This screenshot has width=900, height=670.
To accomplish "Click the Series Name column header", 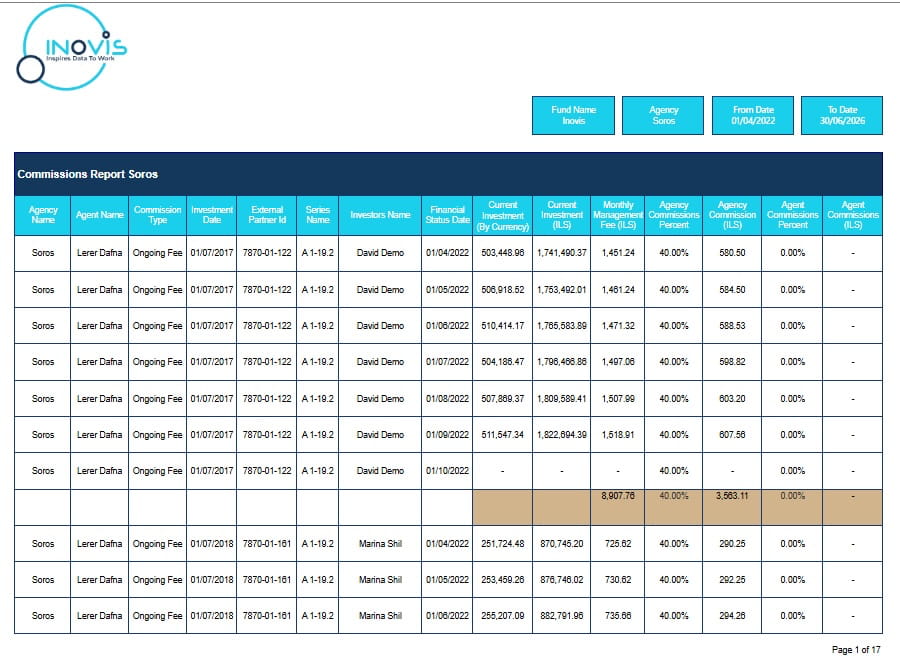I will coord(318,215).
